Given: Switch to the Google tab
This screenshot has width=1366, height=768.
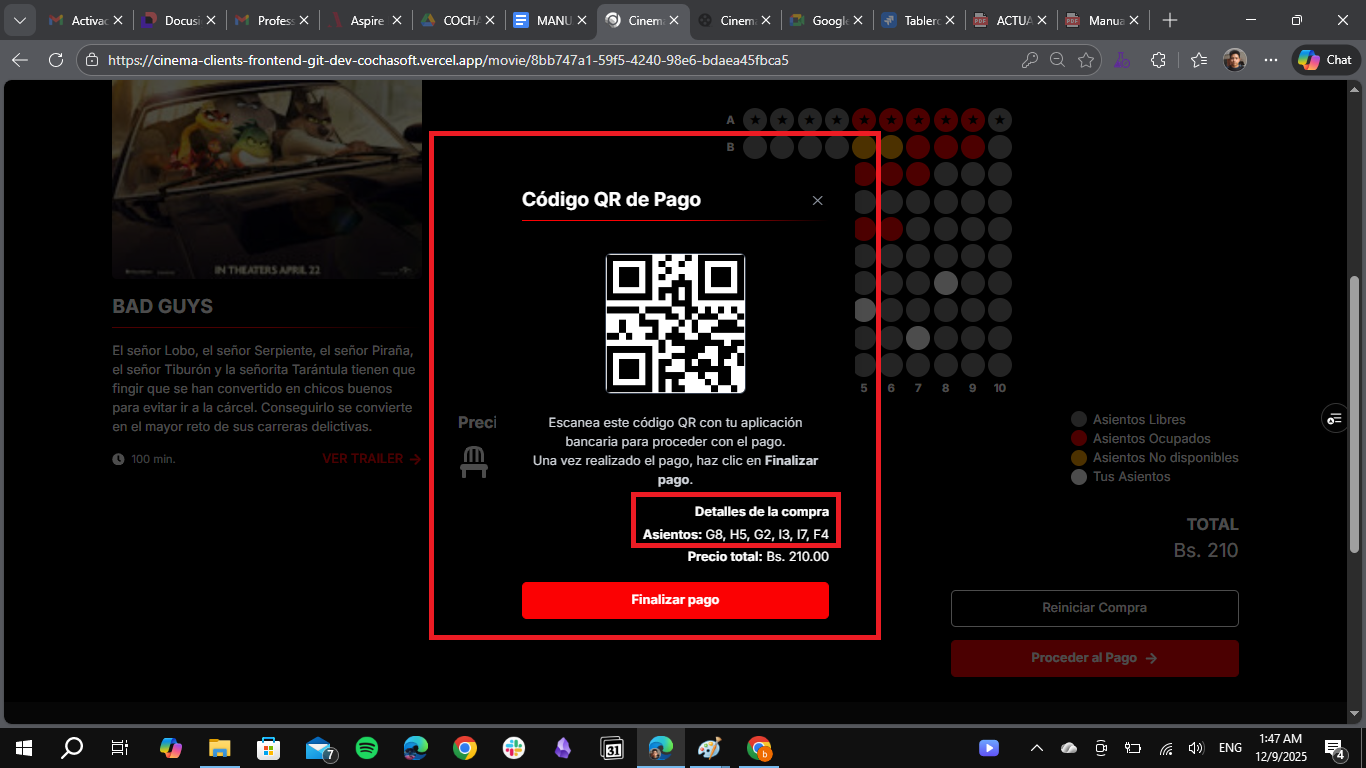Looking at the screenshot, I should coord(820,20).
